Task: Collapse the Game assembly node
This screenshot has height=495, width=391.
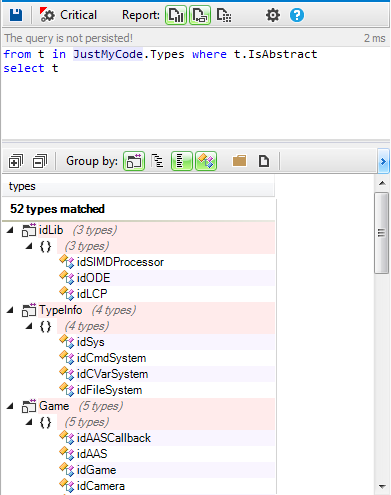Action: tap(10, 406)
